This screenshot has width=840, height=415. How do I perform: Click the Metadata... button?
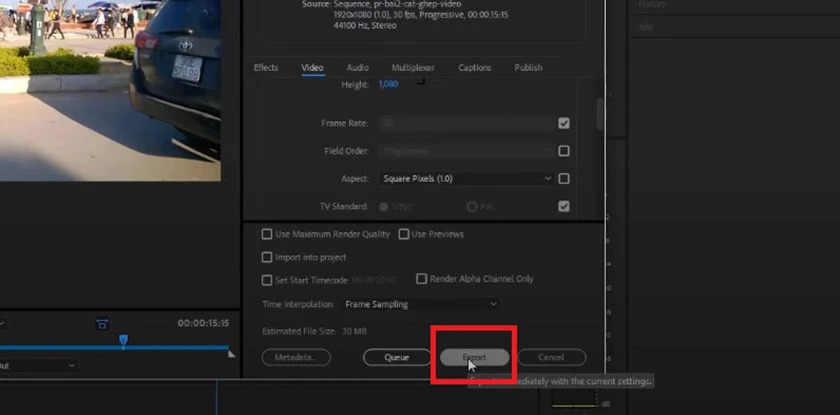click(x=296, y=357)
